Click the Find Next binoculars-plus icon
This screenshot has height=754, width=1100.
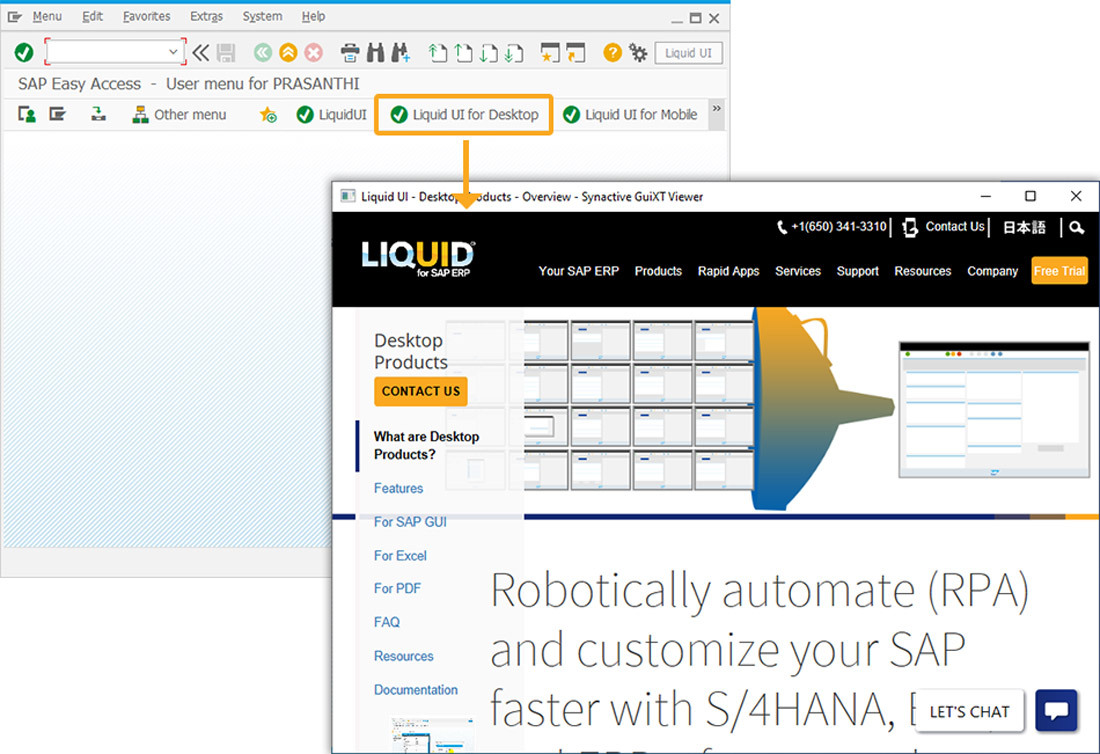pos(401,53)
